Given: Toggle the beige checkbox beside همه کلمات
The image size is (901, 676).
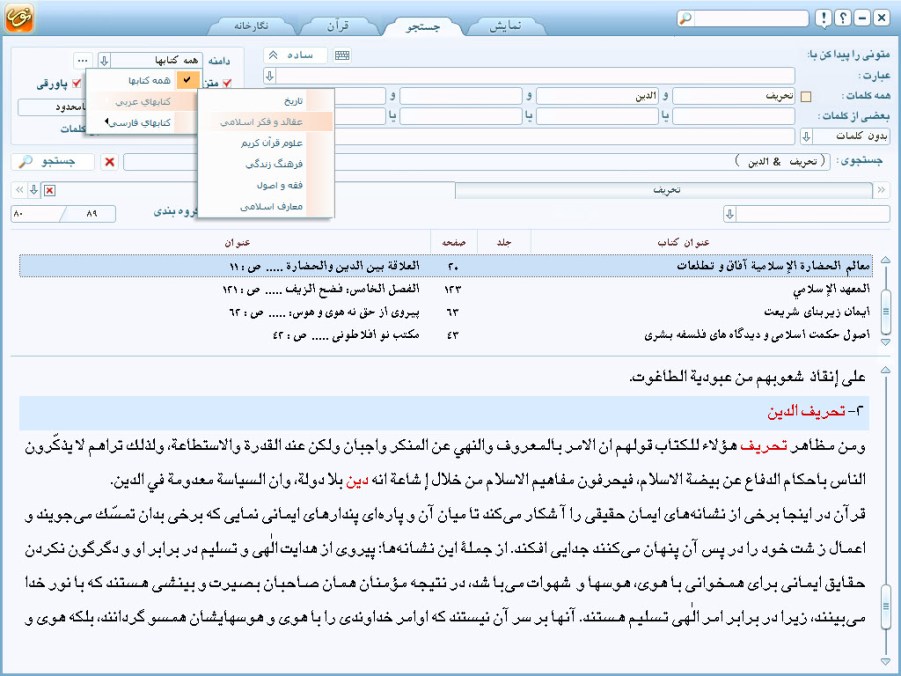Looking at the screenshot, I should [x=806, y=97].
